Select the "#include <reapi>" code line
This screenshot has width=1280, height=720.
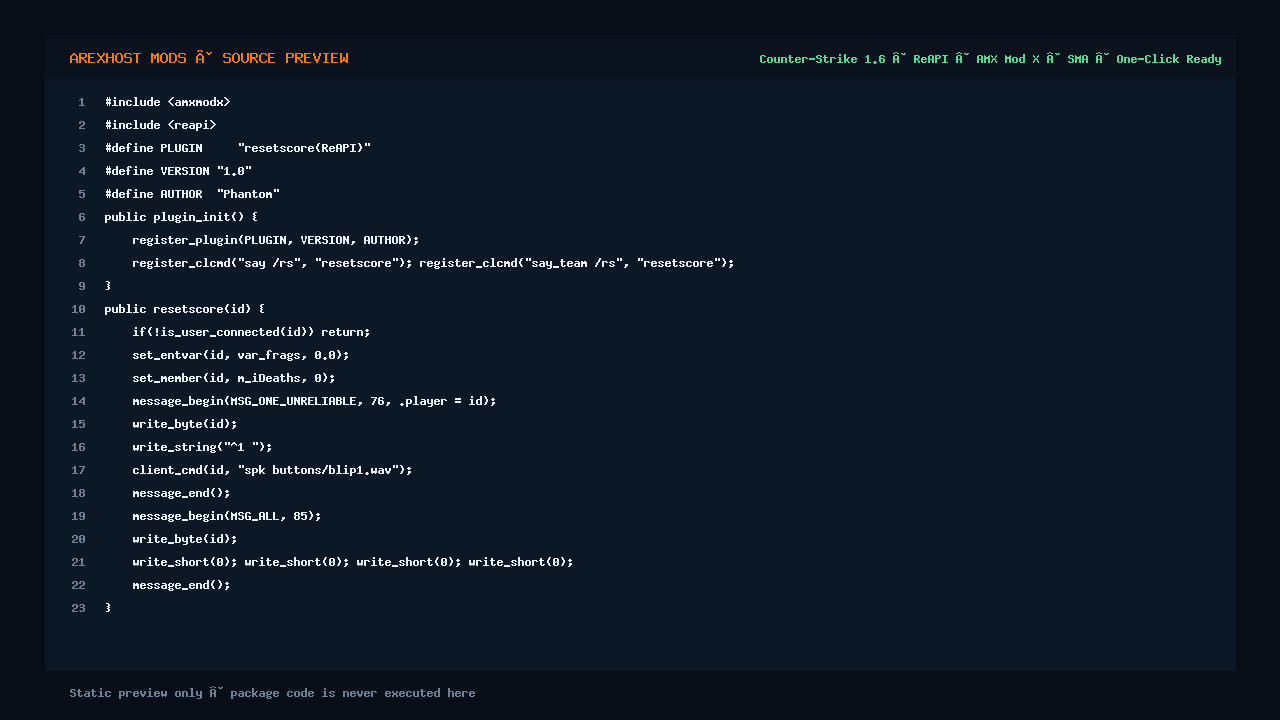pos(161,125)
